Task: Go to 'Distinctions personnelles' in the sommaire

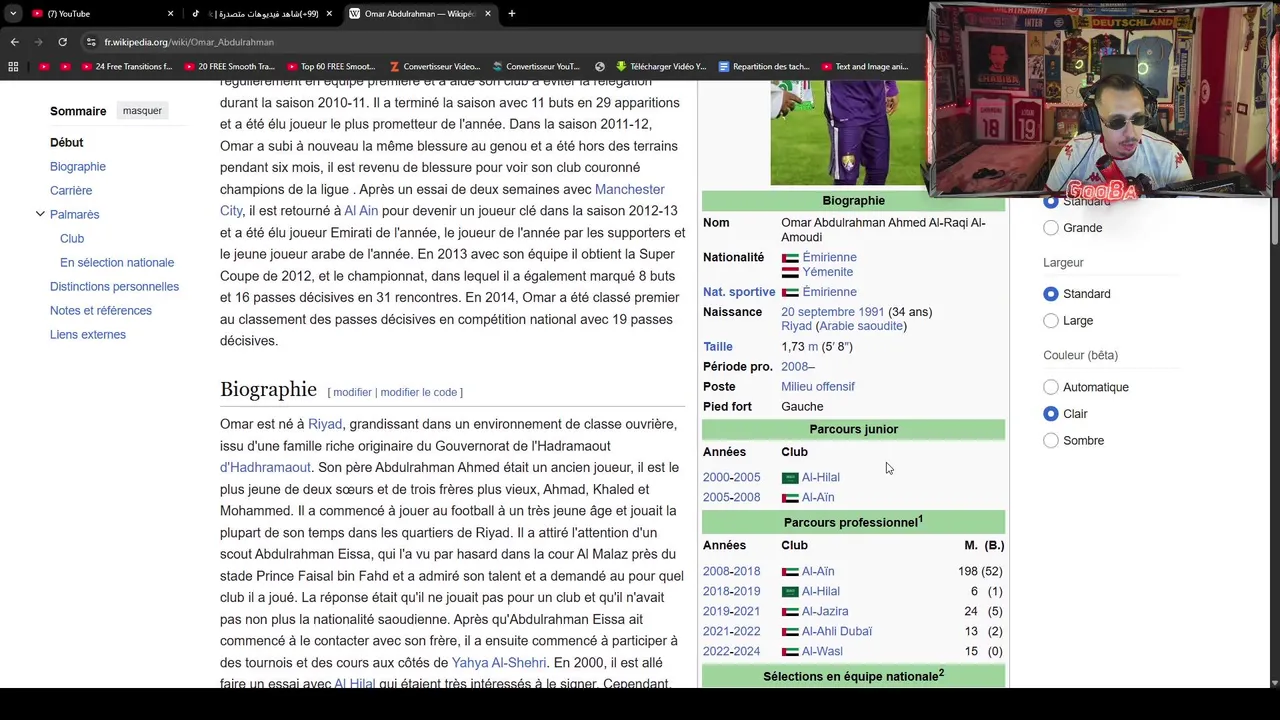Action: coord(114,287)
